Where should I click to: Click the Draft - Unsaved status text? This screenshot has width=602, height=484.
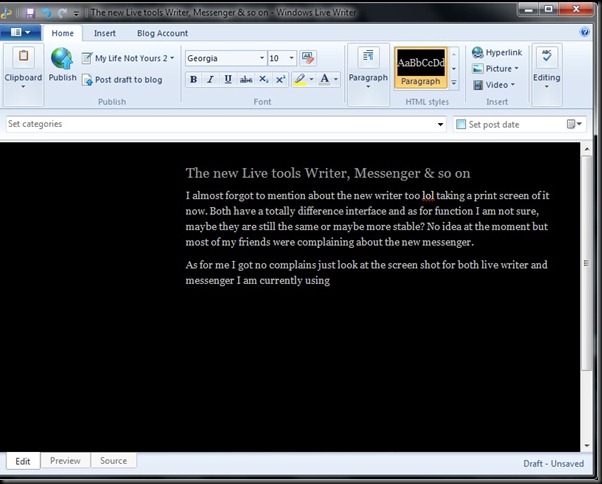[553, 464]
